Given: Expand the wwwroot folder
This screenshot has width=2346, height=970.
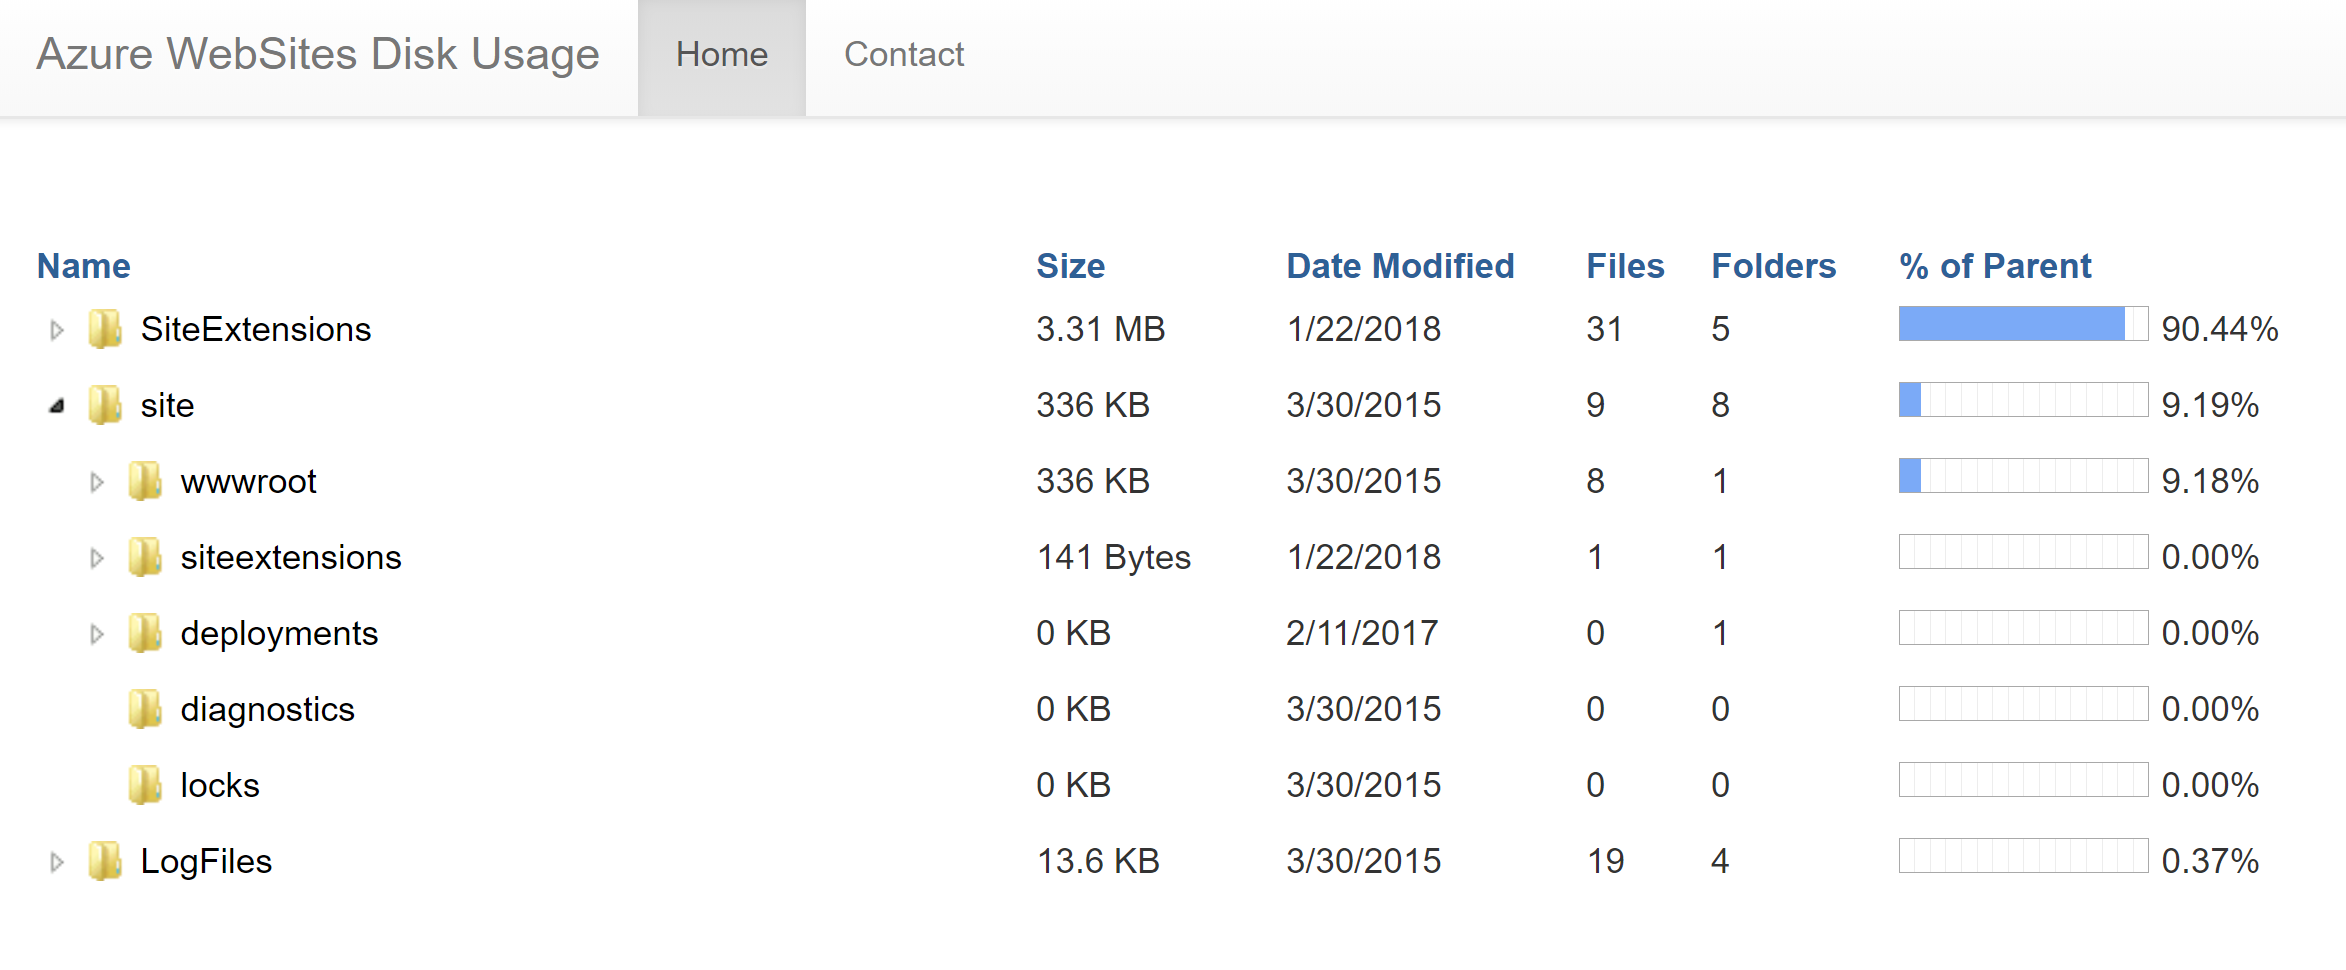Looking at the screenshot, I should 97,482.
